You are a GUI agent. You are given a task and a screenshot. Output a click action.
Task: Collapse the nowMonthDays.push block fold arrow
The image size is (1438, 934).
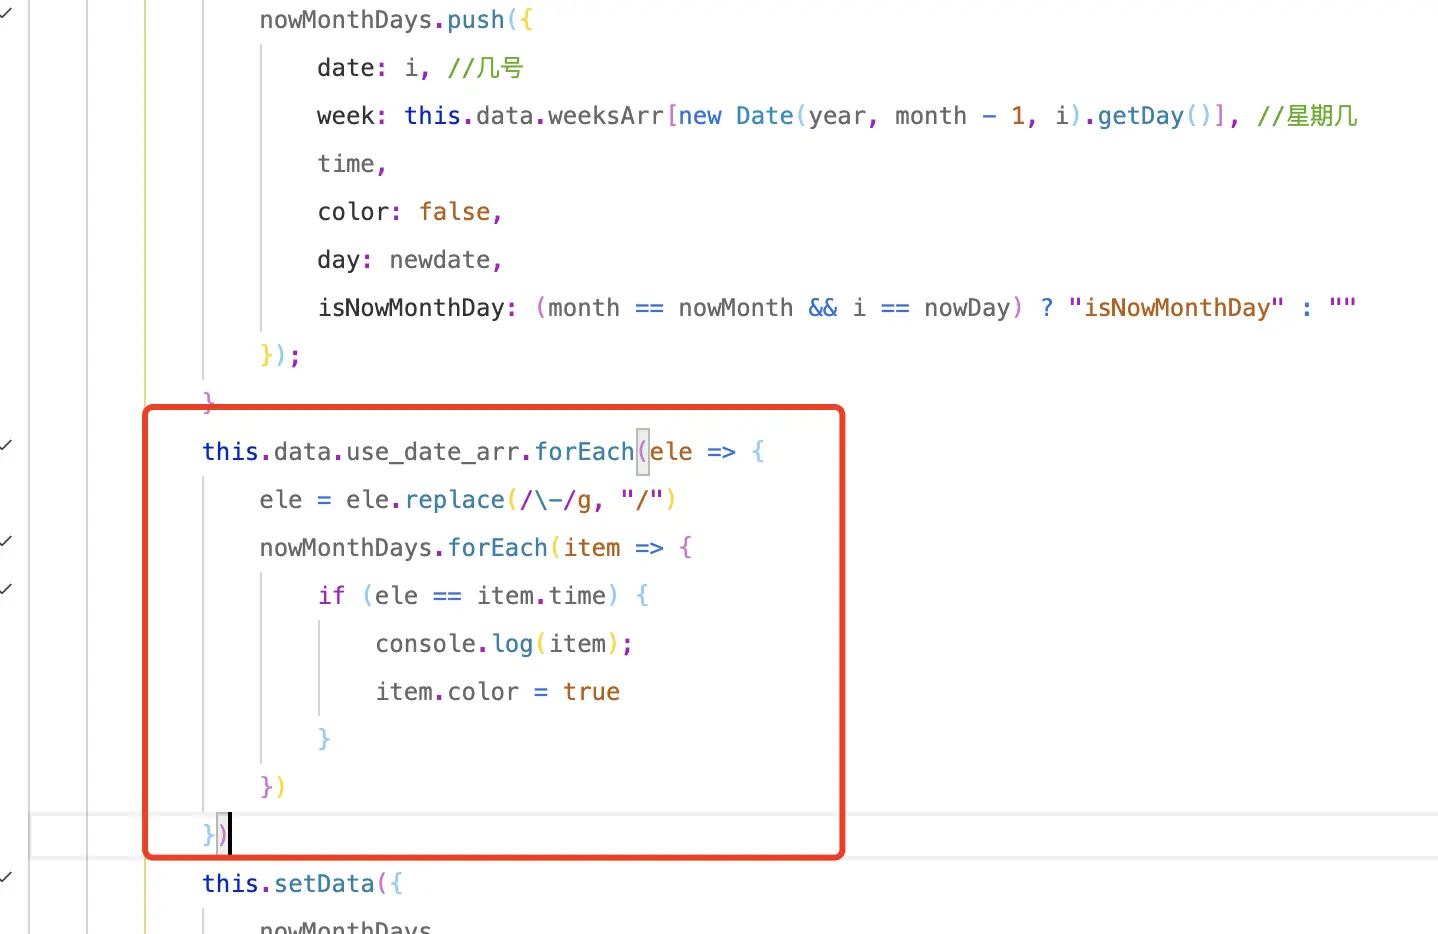coord(6,14)
